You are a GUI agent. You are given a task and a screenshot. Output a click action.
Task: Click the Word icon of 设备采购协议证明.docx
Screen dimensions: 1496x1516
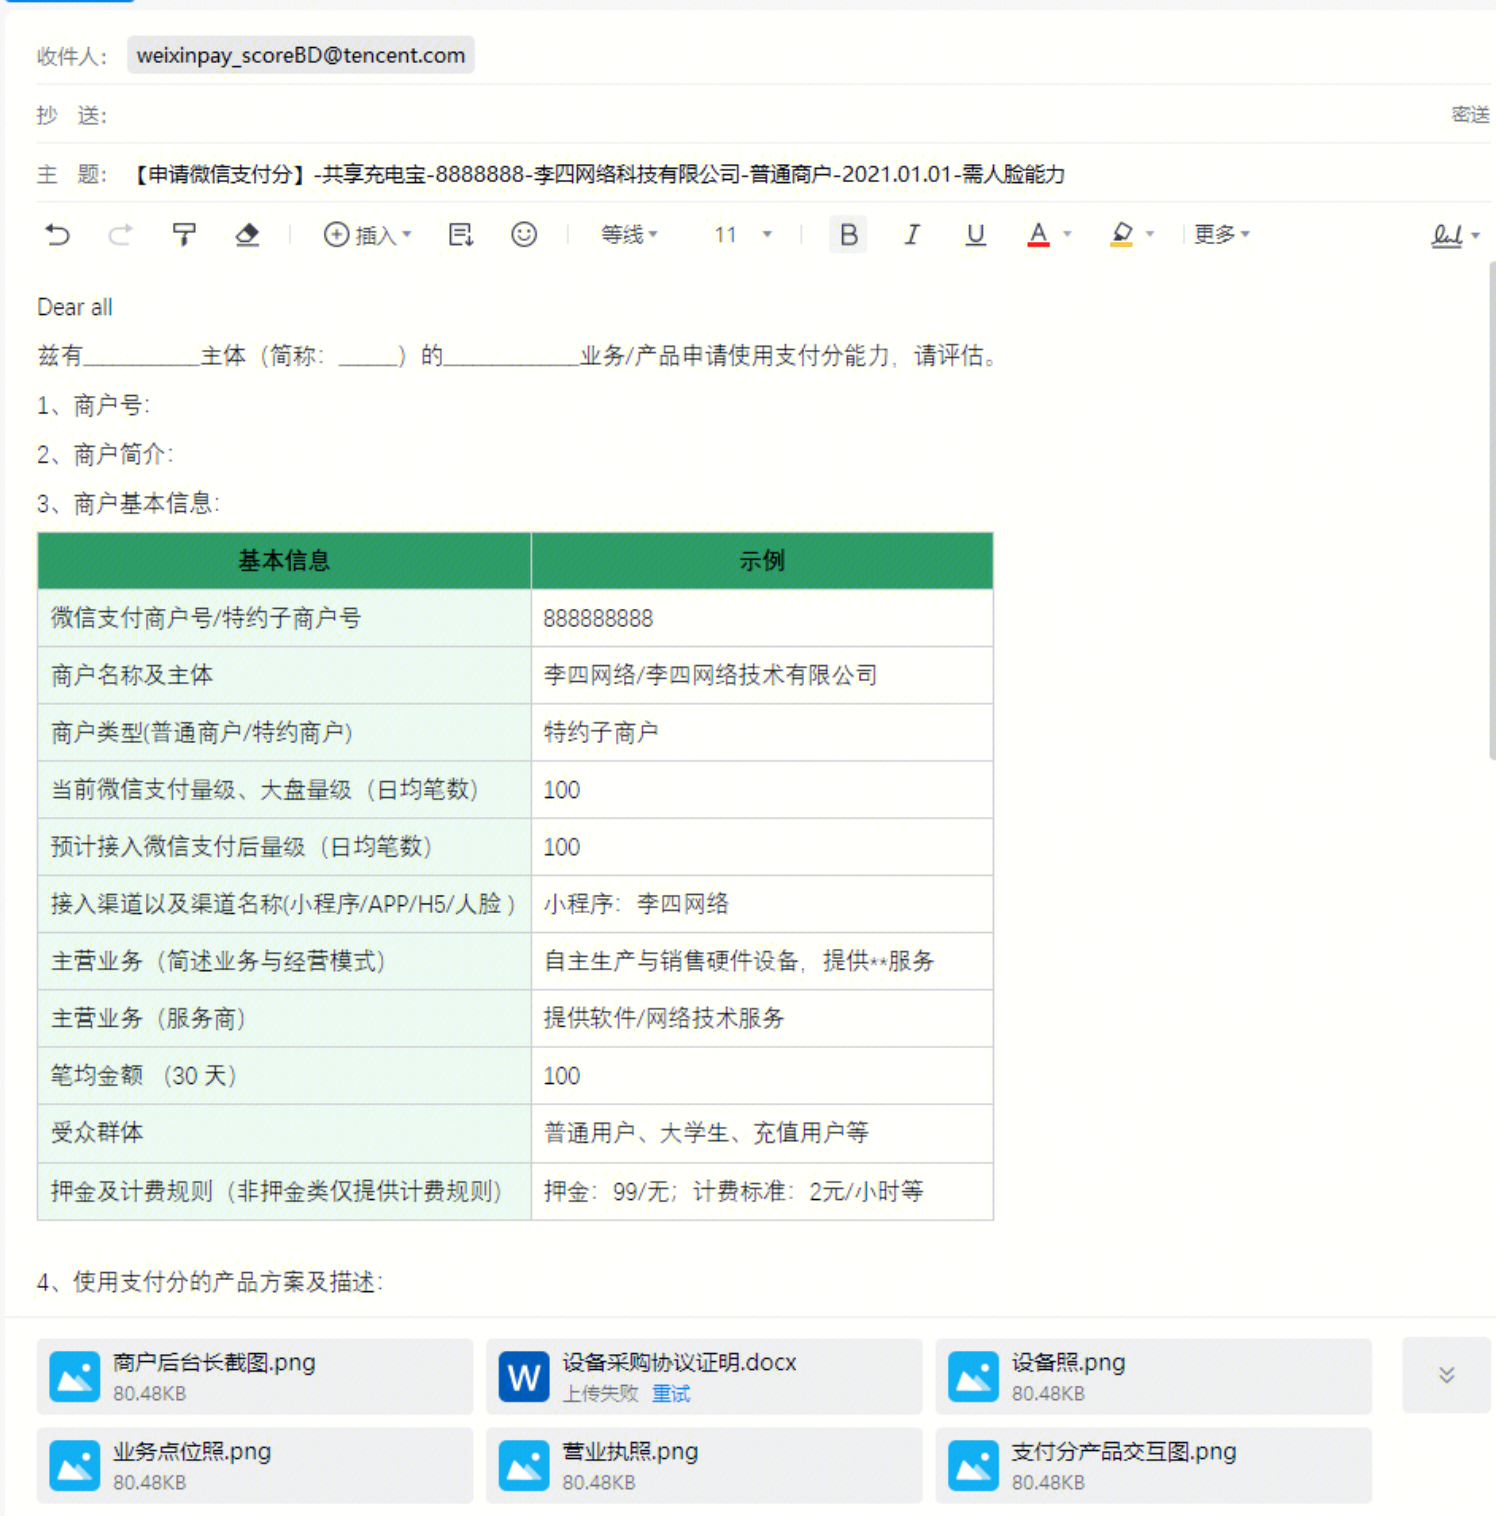524,1377
